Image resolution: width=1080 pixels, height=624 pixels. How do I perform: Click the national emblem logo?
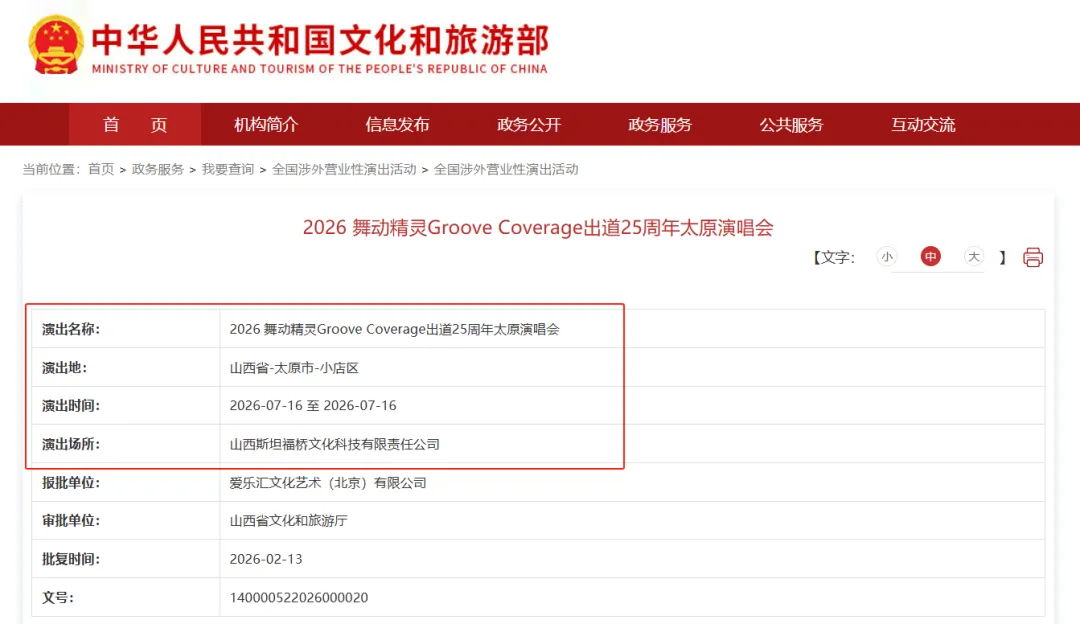(x=56, y=45)
